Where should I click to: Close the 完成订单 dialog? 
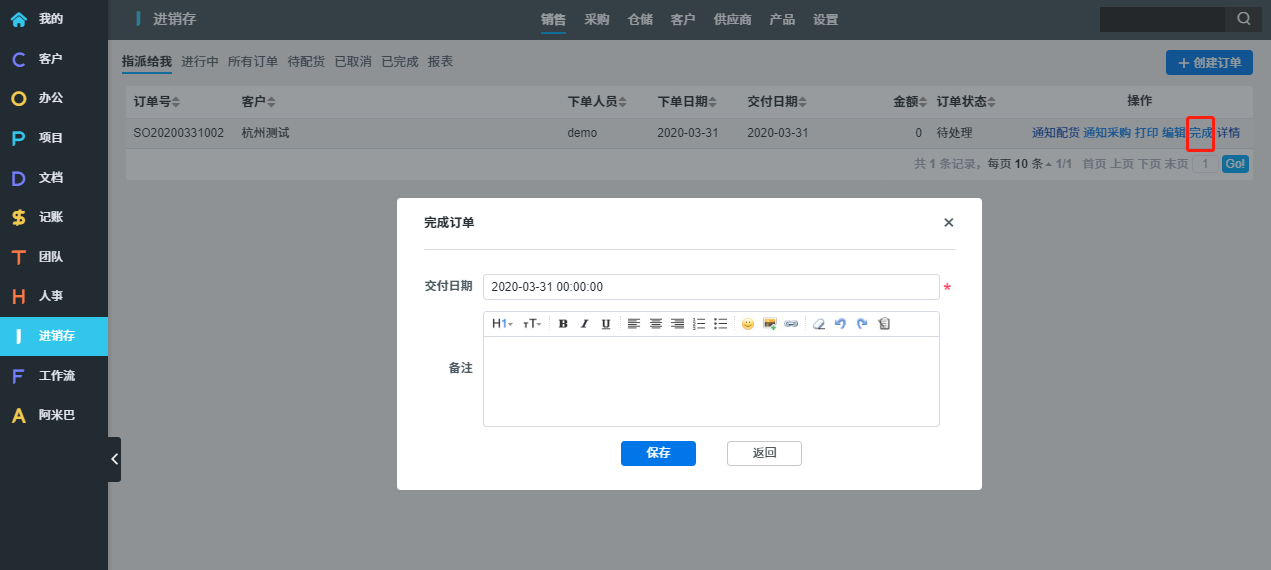(948, 223)
